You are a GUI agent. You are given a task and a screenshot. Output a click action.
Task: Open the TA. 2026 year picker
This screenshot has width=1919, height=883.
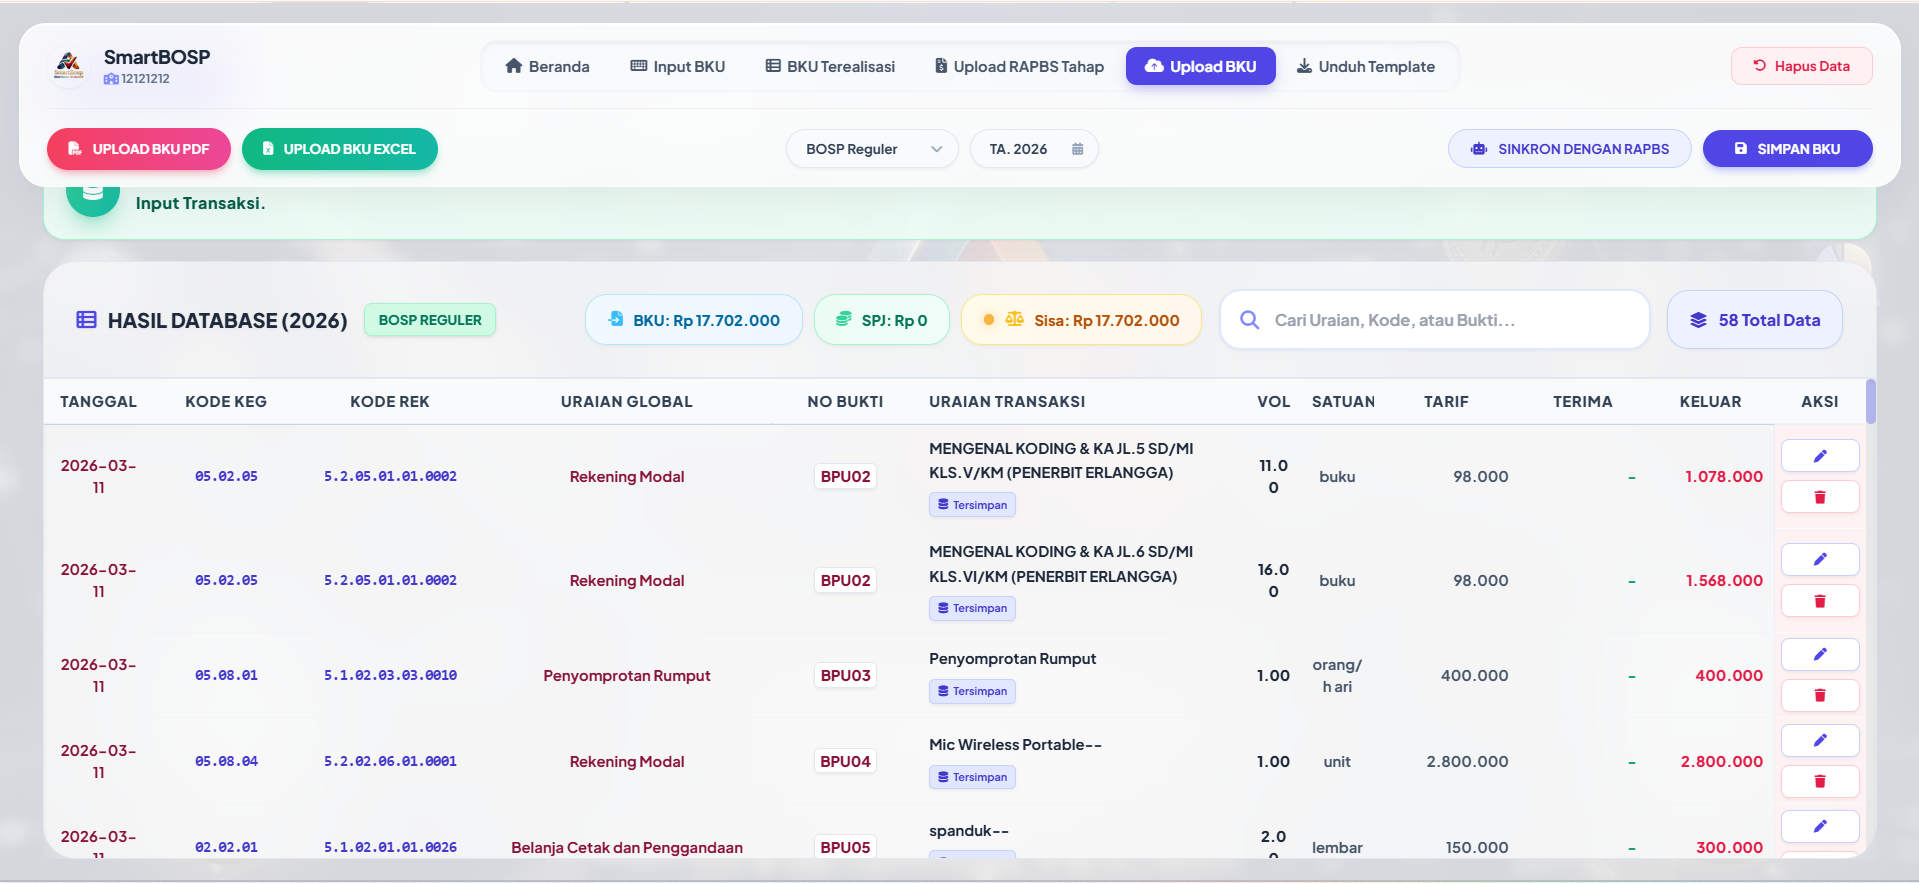(1034, 149)
